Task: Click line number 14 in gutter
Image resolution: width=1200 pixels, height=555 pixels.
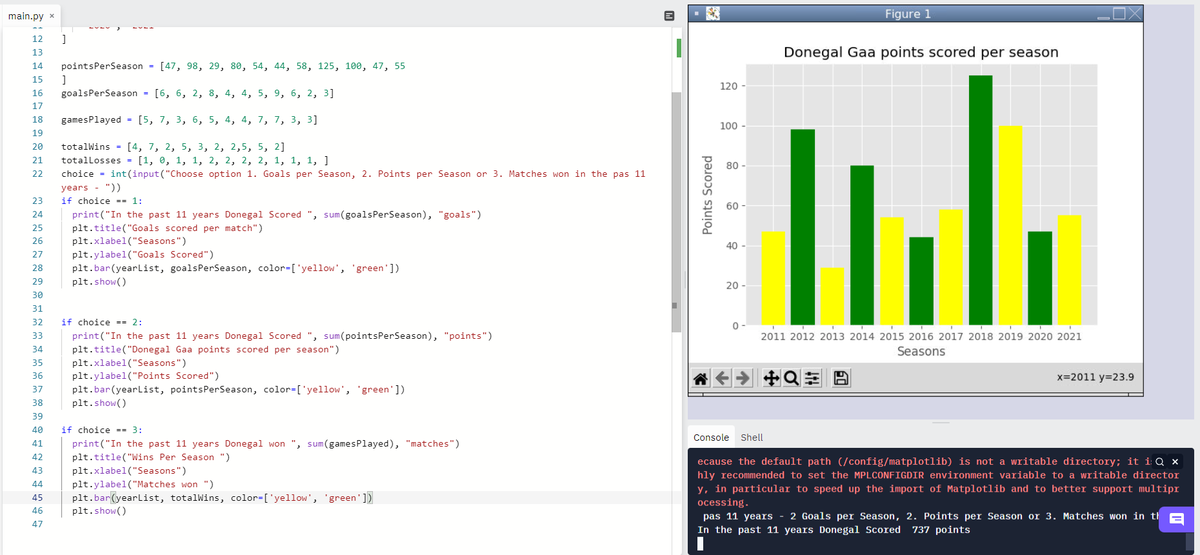Action: pos(36,65)
